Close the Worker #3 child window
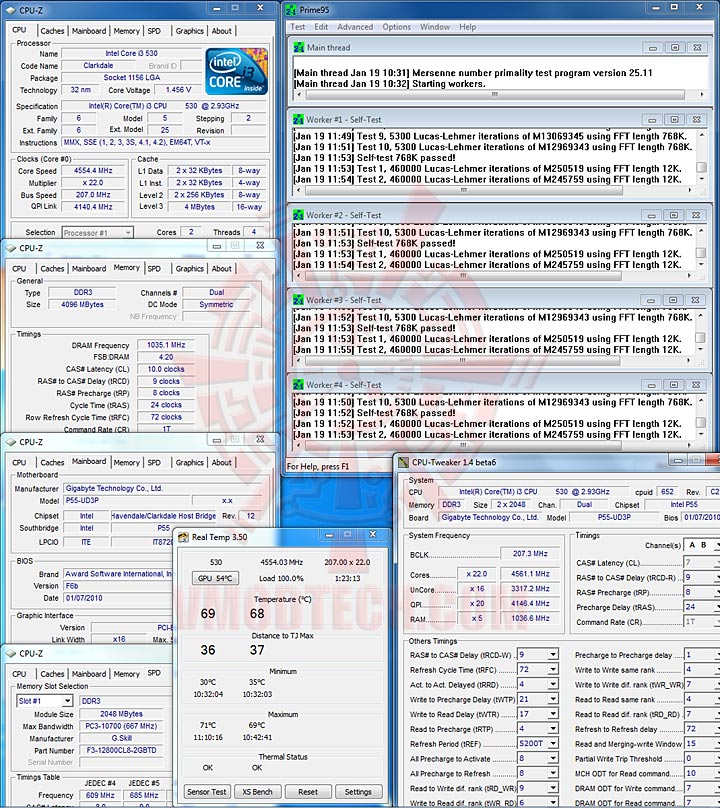Image resolution: width=720 pixels, height=808 pixels. [x=695, y=300]
